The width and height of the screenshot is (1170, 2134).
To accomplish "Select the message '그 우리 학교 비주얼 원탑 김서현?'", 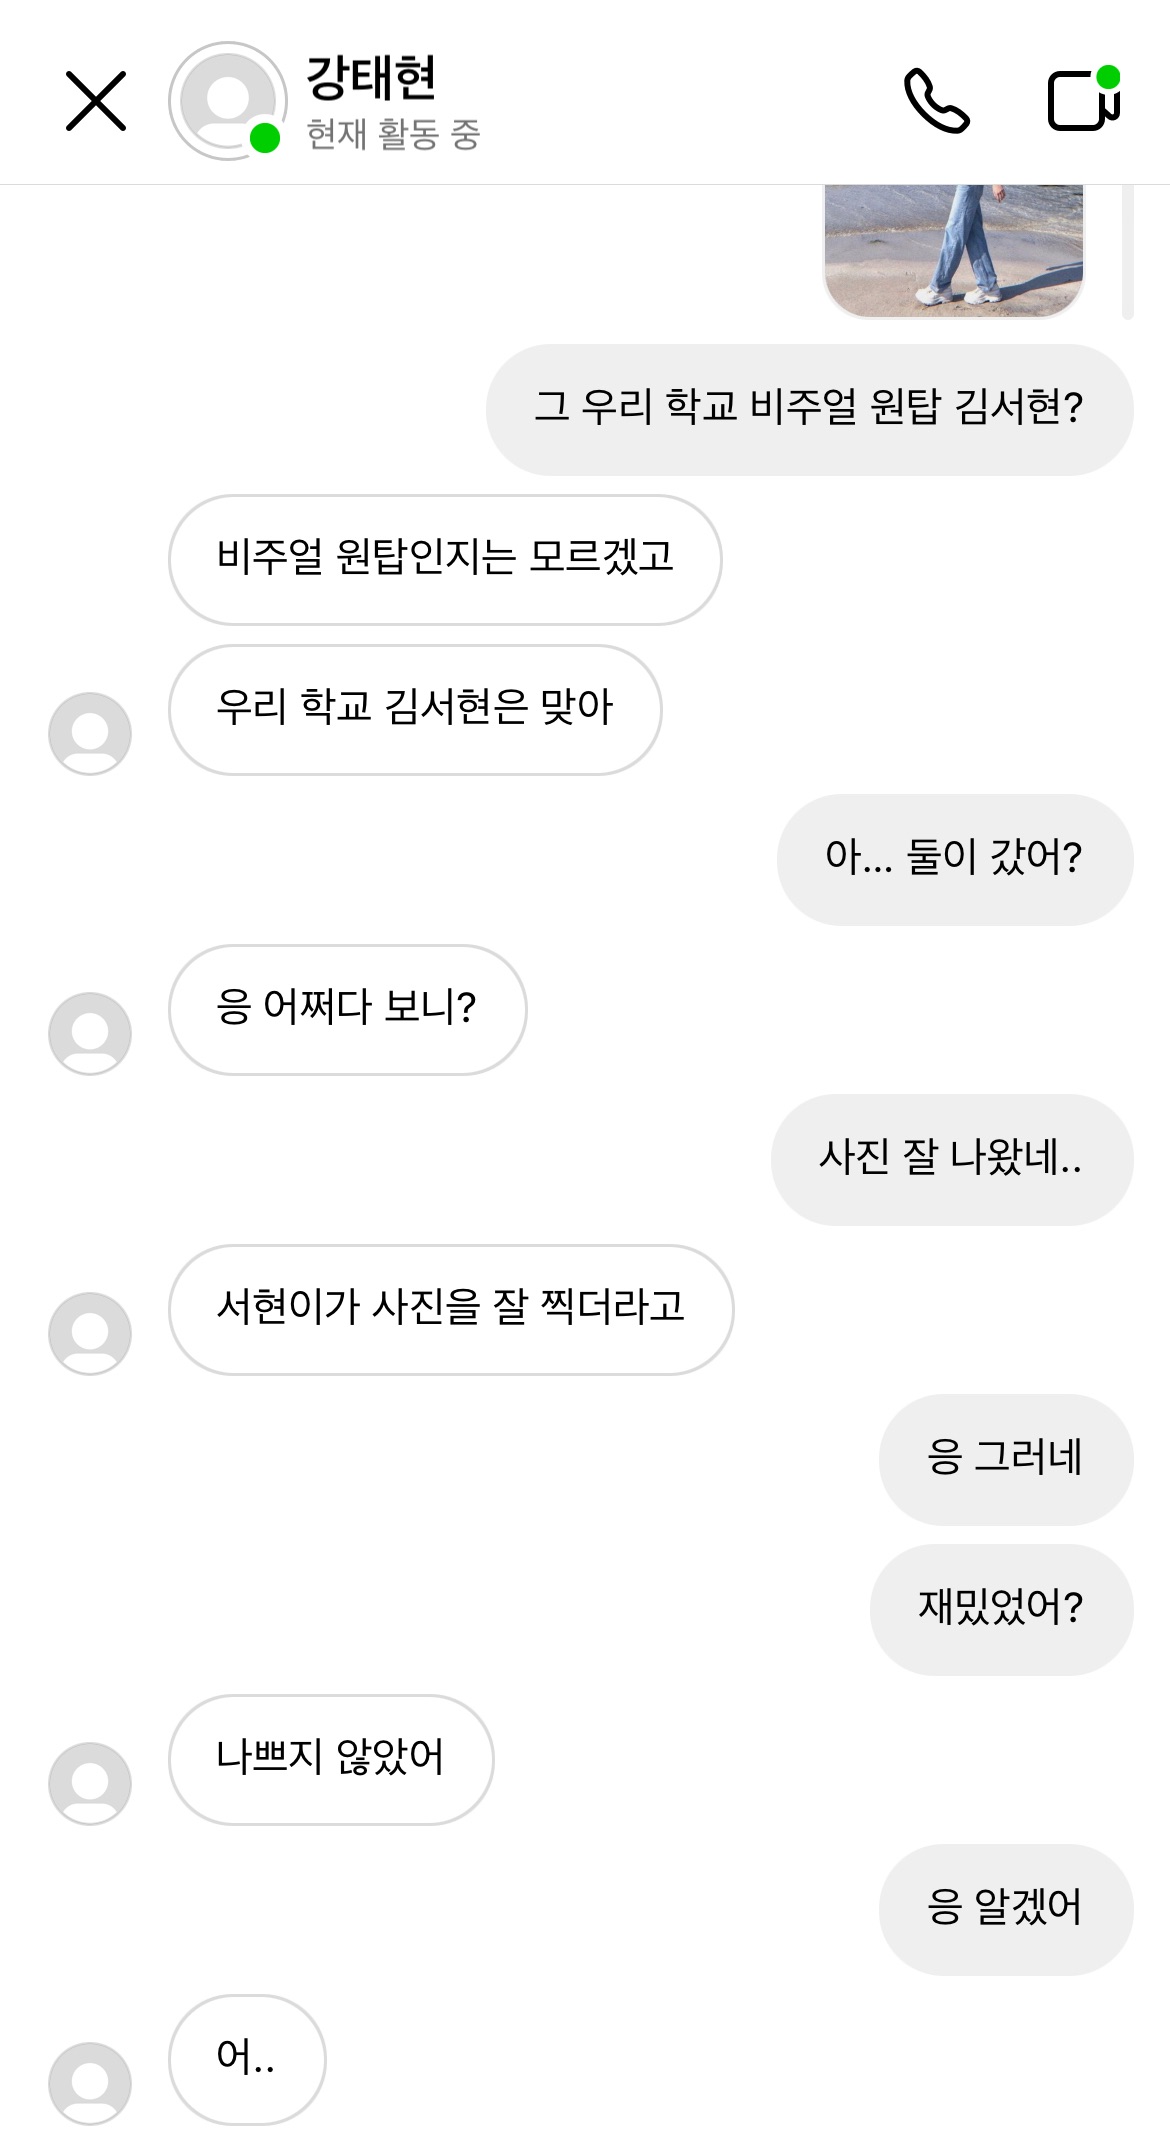I will click(x=809, y=409).
